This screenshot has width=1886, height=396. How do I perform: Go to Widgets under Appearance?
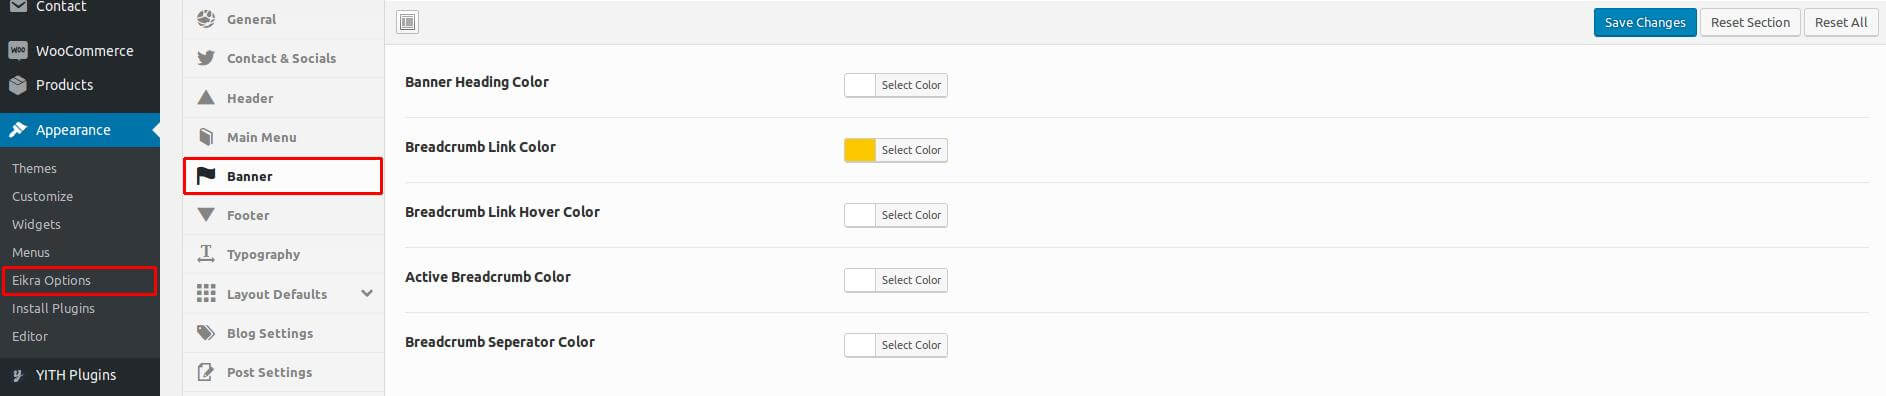tap(36, 224)
